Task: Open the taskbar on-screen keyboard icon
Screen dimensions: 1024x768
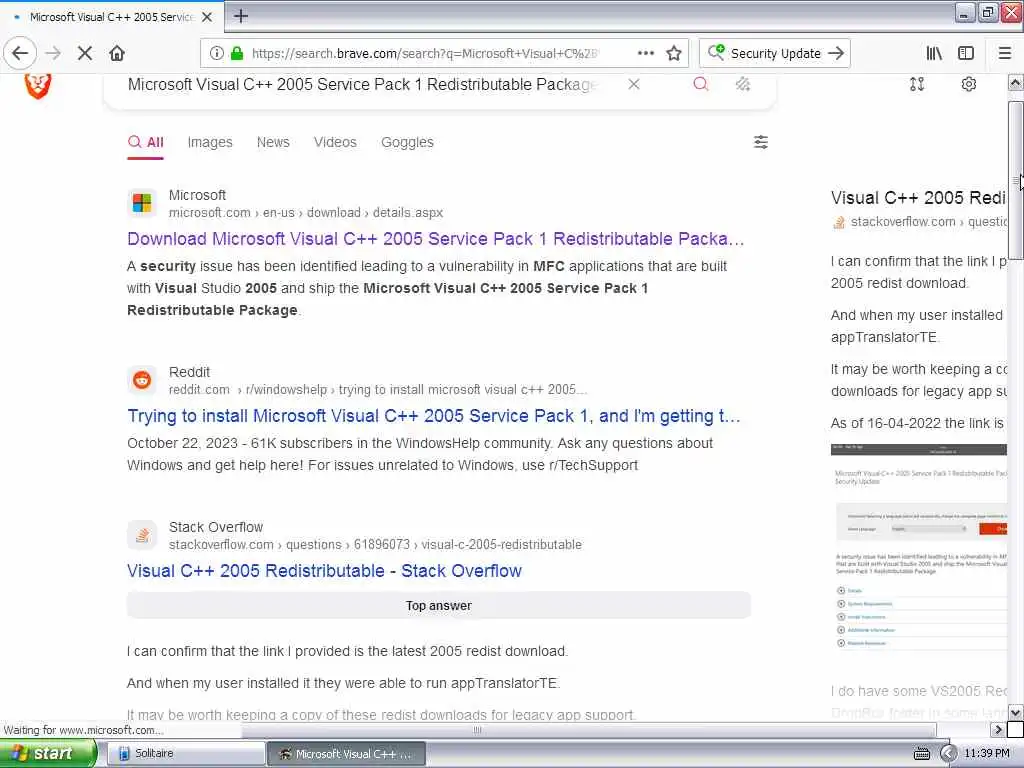Action: [x=921, y=754]
